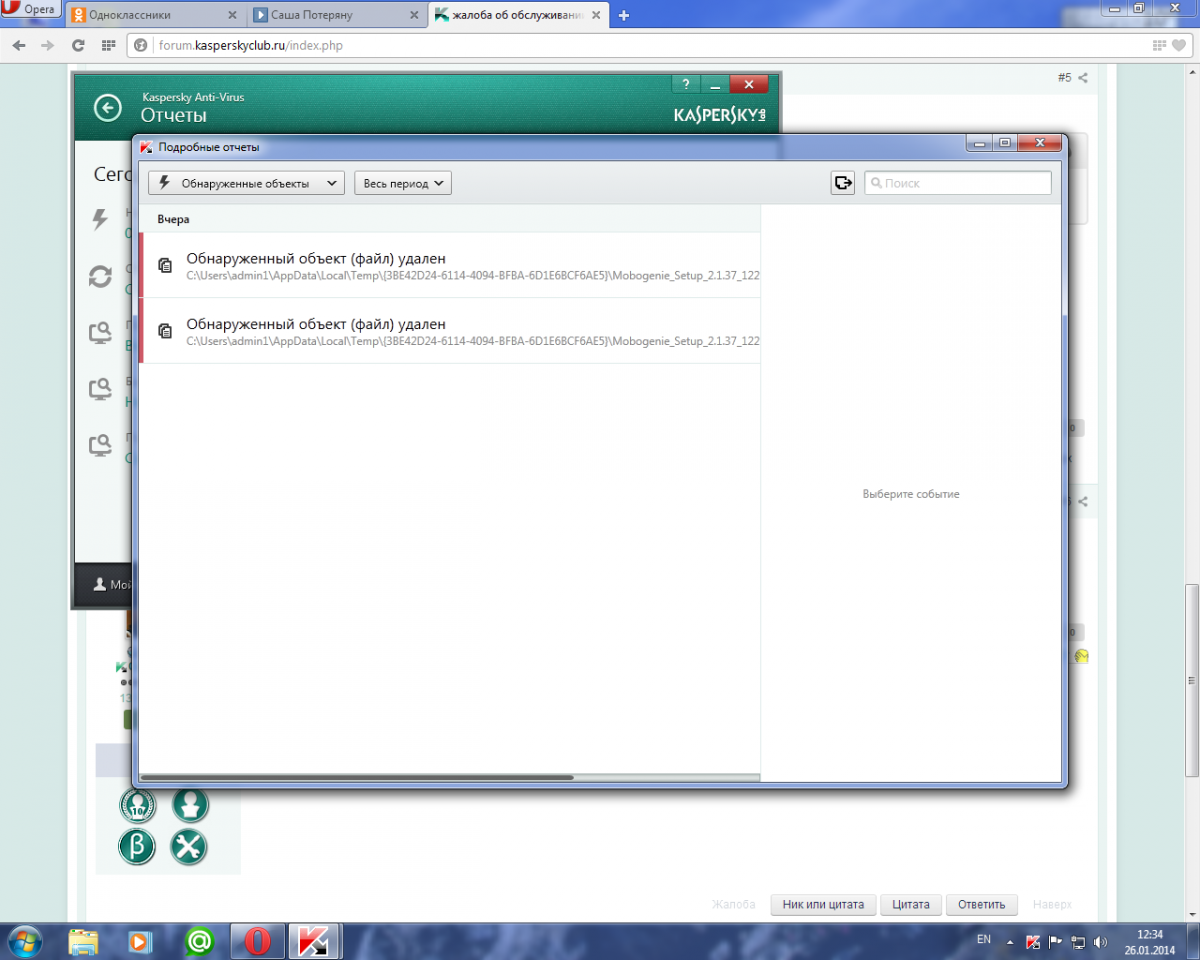This screenshot has height=960, width=1200.
Task: Click file icon of the second deleted object row
Action: point(165,331)
